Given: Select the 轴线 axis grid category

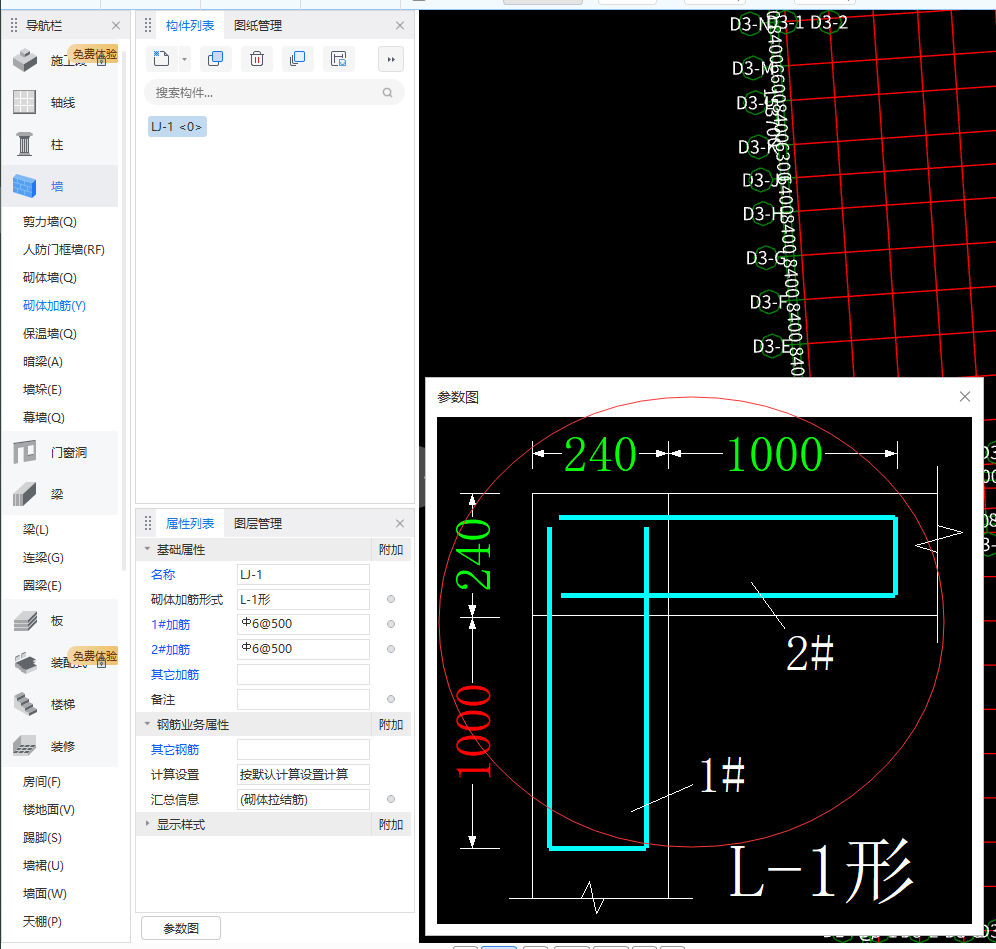Looking at the screenshot, I should pyautogui.click(x=60, y=102).
